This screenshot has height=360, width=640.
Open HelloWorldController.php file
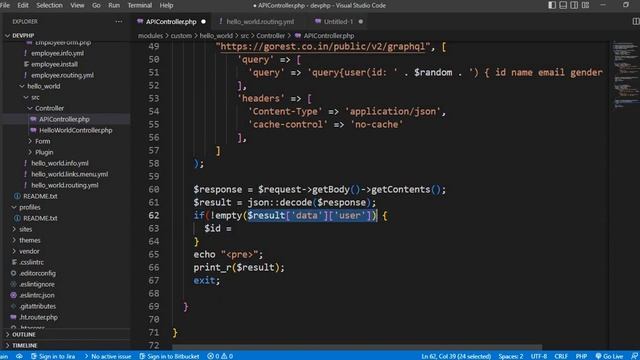[x=76, y=130]
